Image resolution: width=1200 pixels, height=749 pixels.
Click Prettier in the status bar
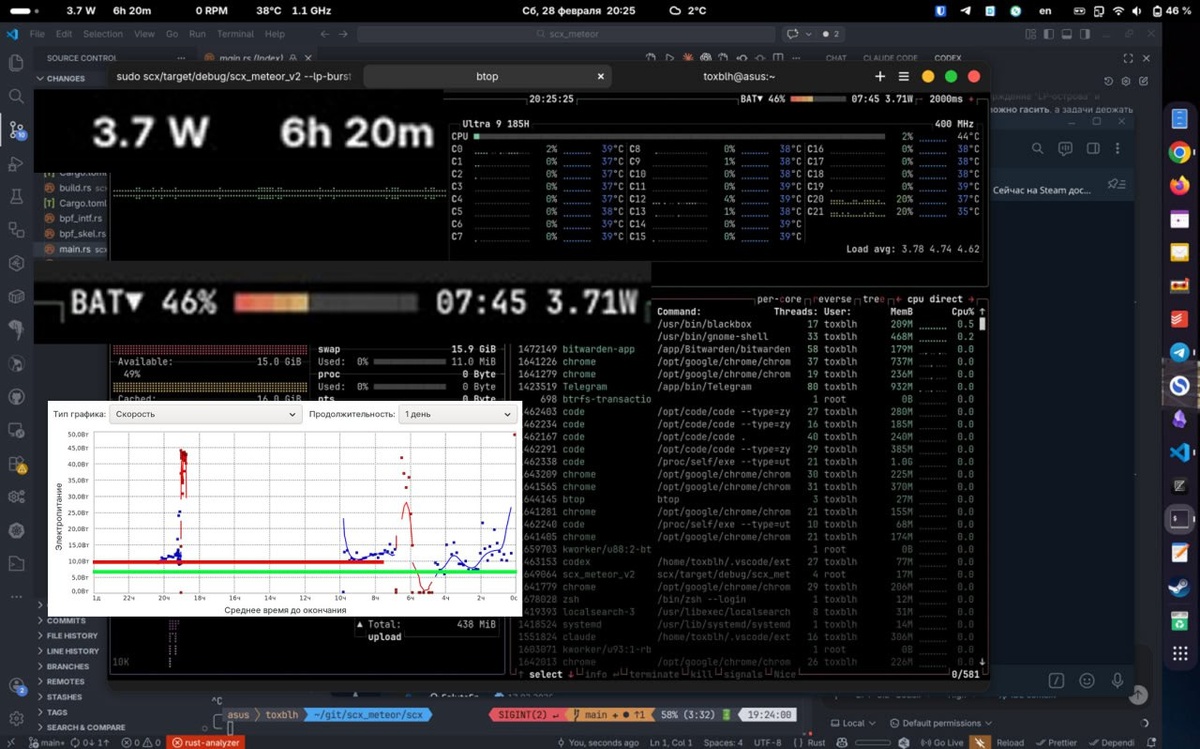[1058, 742]
